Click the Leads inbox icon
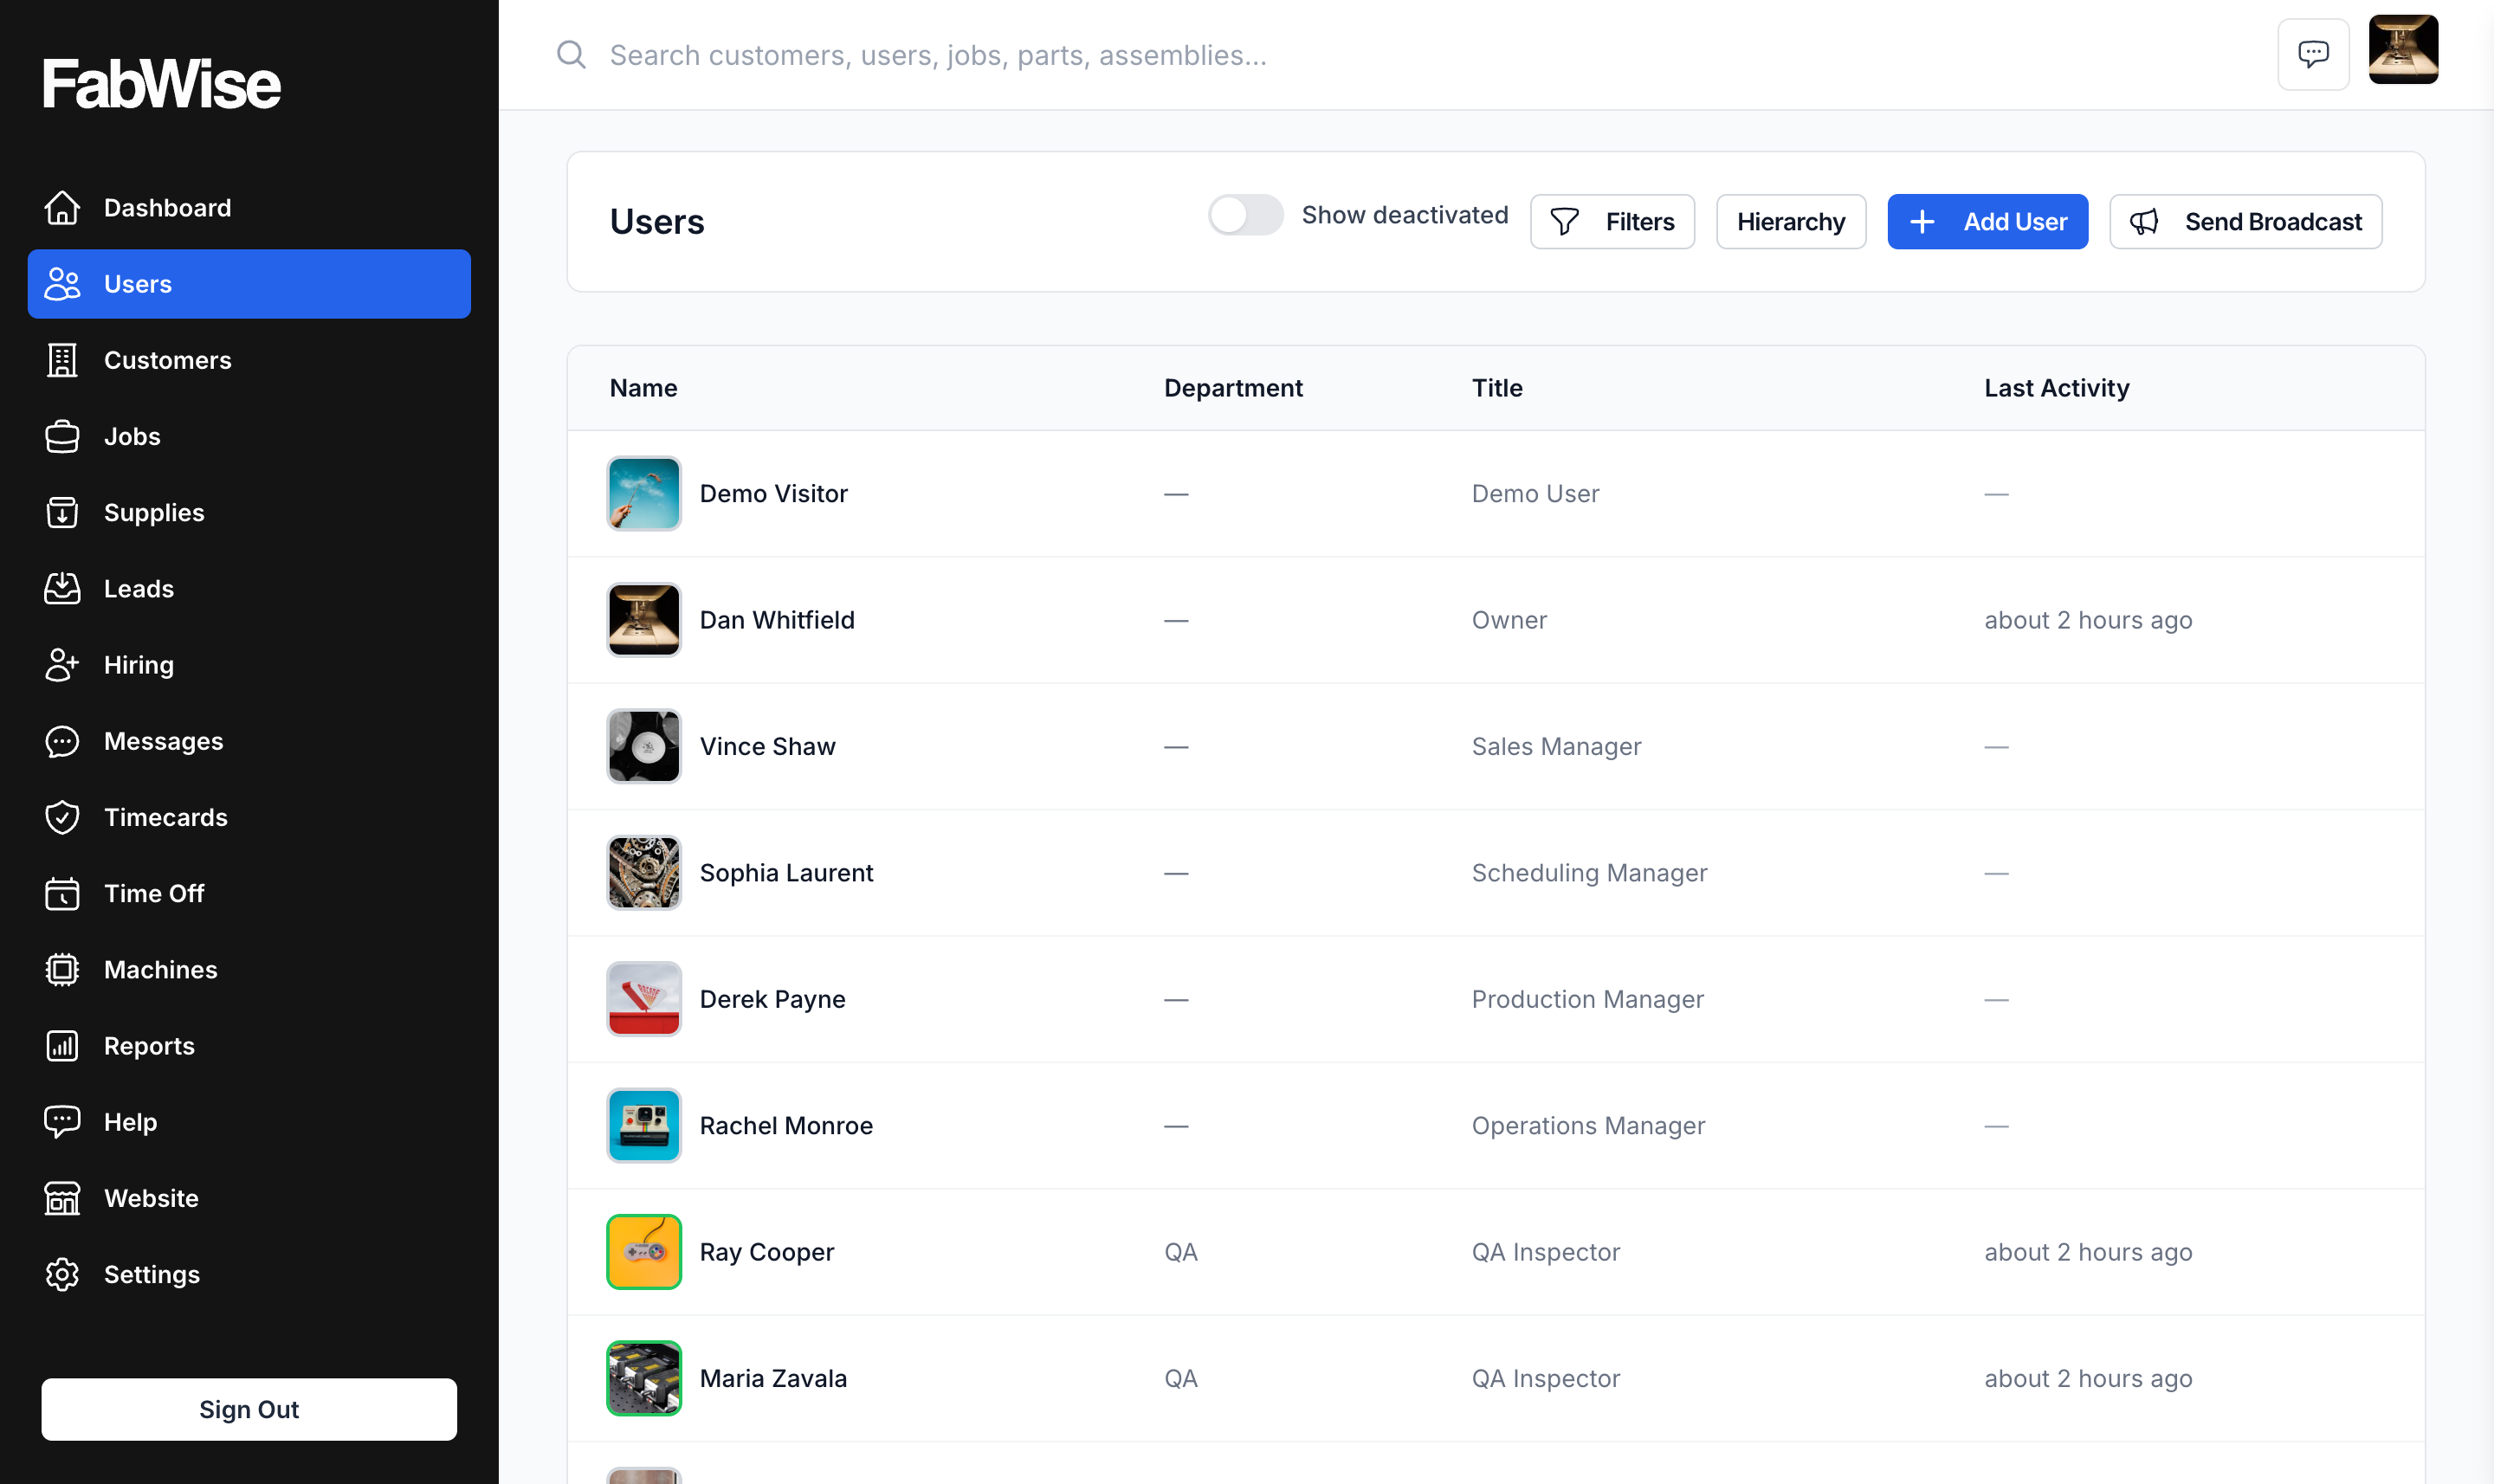The image size is (2494, 1484). click(62, 589)
